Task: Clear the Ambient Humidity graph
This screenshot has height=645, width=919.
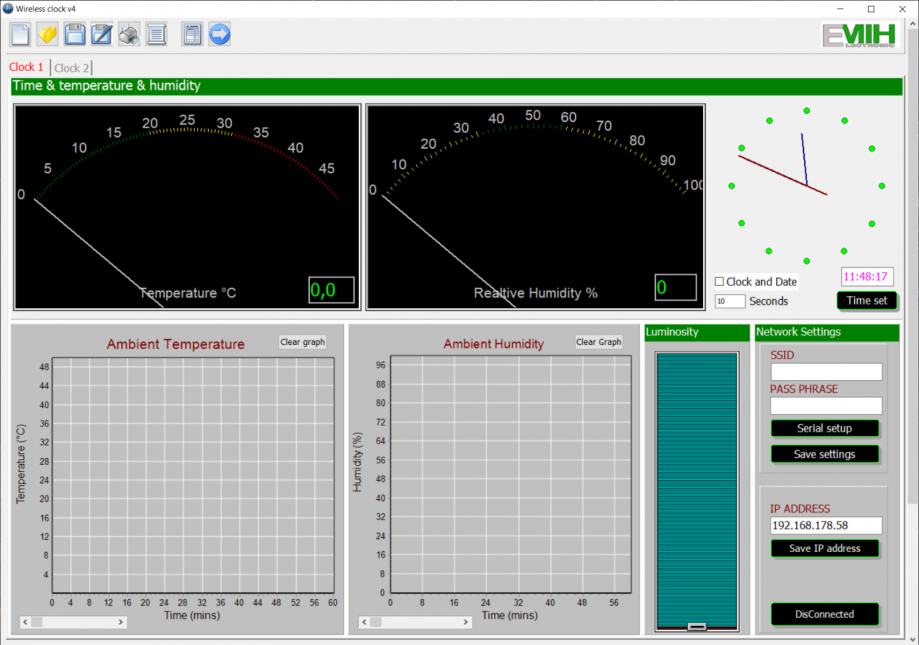Action: [x=598, y=342]
